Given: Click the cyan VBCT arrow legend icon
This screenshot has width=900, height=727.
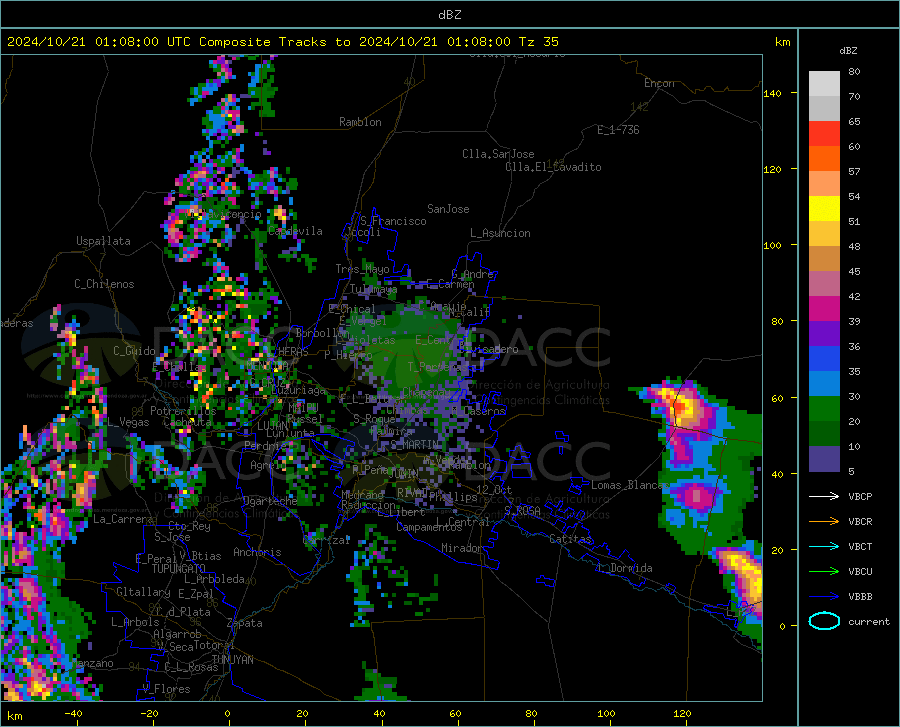Looking at the screenshot, I should coord(824,546).
